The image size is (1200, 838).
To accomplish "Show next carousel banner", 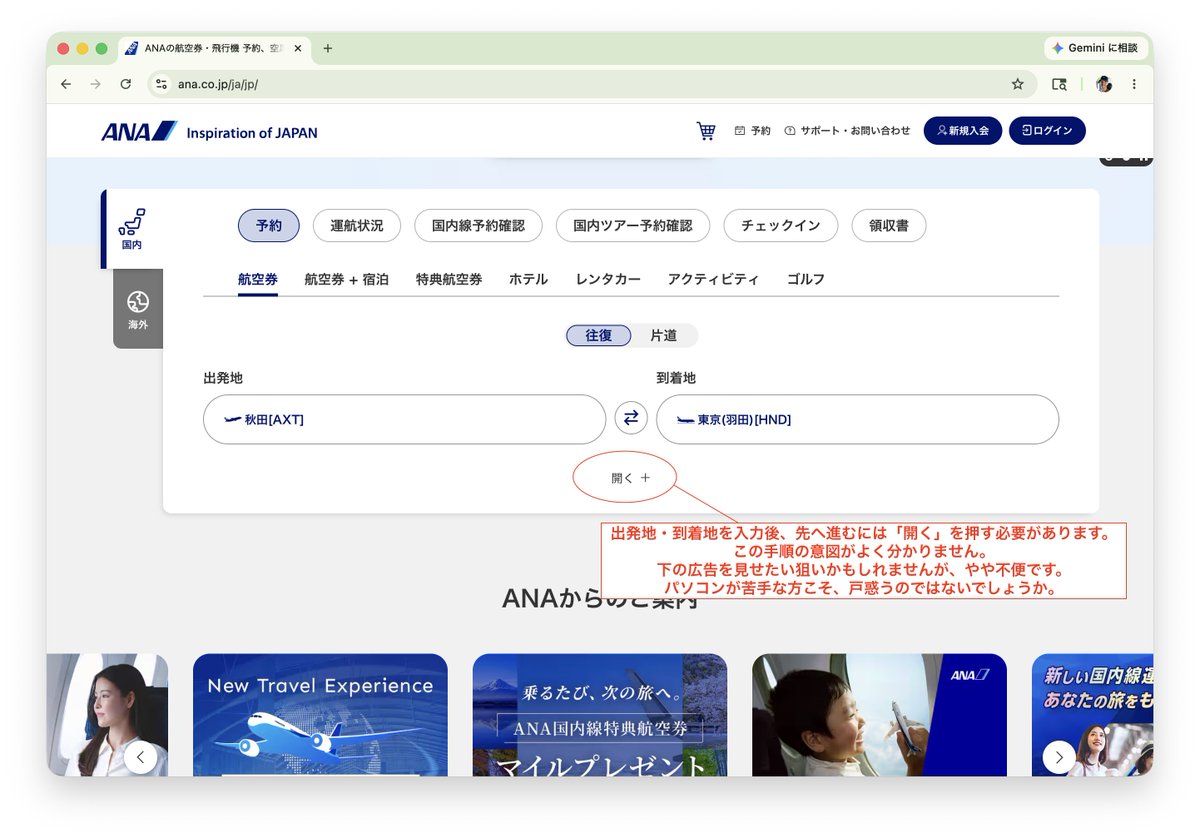I will pos(1059,757).
